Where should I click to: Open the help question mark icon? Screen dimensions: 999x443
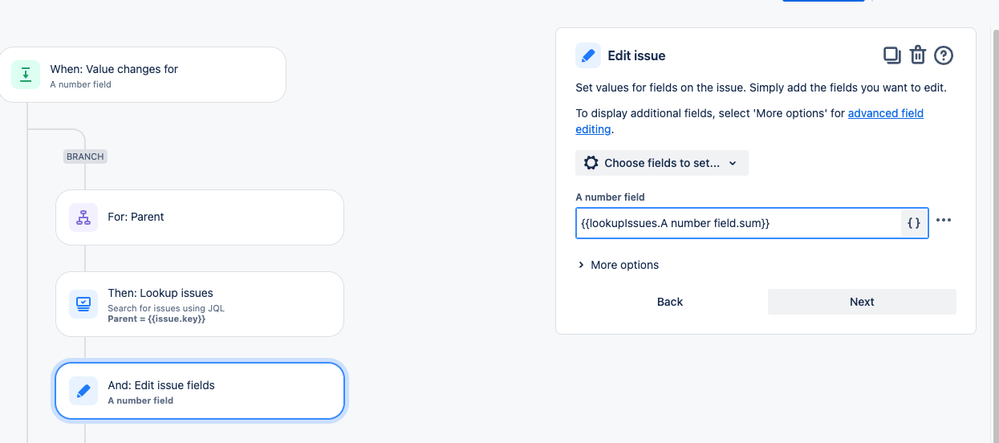[x=944, y=55]
